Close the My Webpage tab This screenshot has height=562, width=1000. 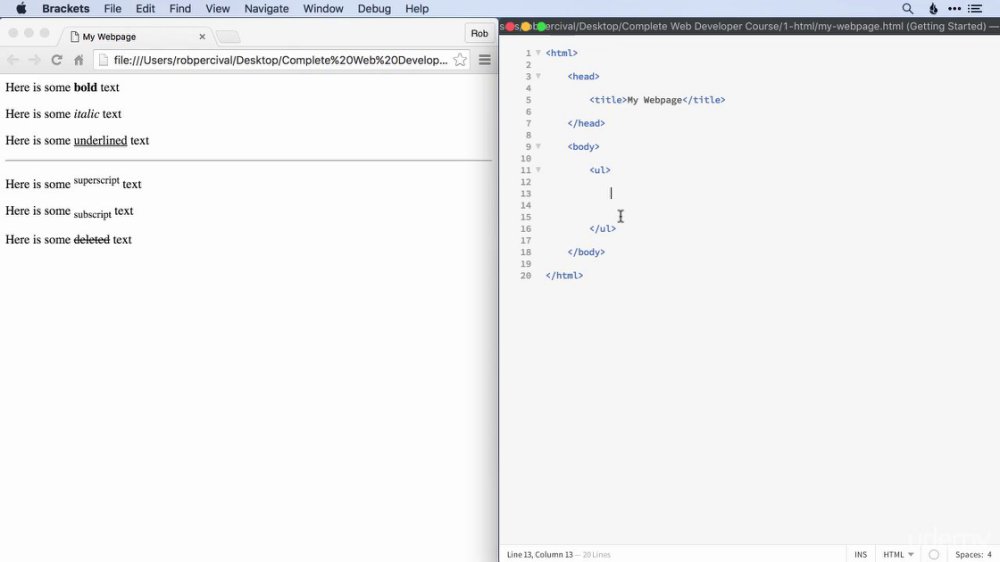[x=202, y=36]
